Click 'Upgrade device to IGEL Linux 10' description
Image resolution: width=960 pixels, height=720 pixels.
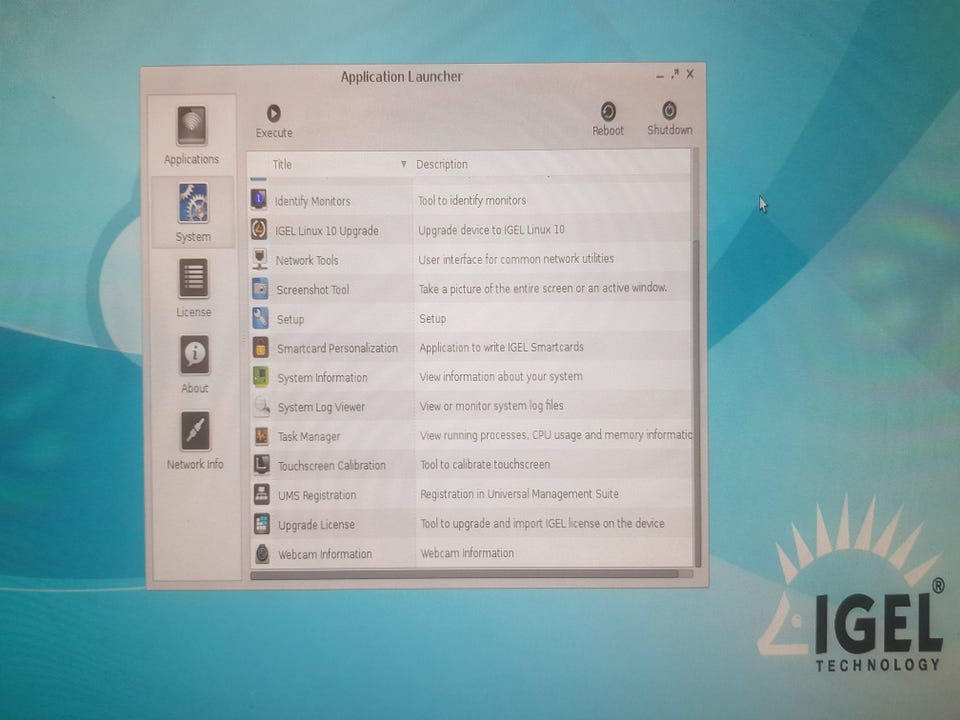492,230
